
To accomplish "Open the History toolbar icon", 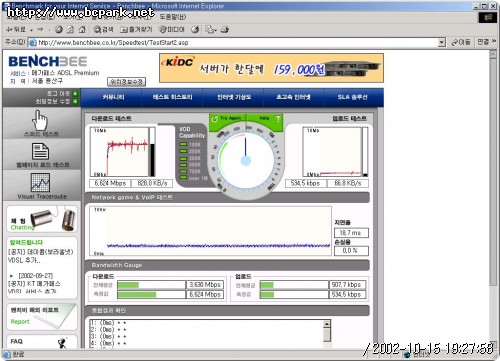I will pyautogui.click(x=195, y=30).
